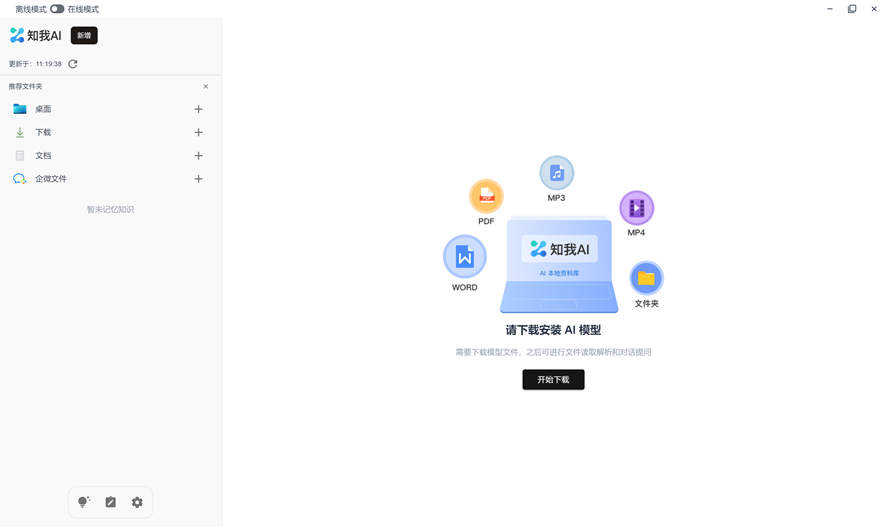Close the 推荐文件夹 section
The height and width of the screenshot is (528, 886).
tap(206, 86)
